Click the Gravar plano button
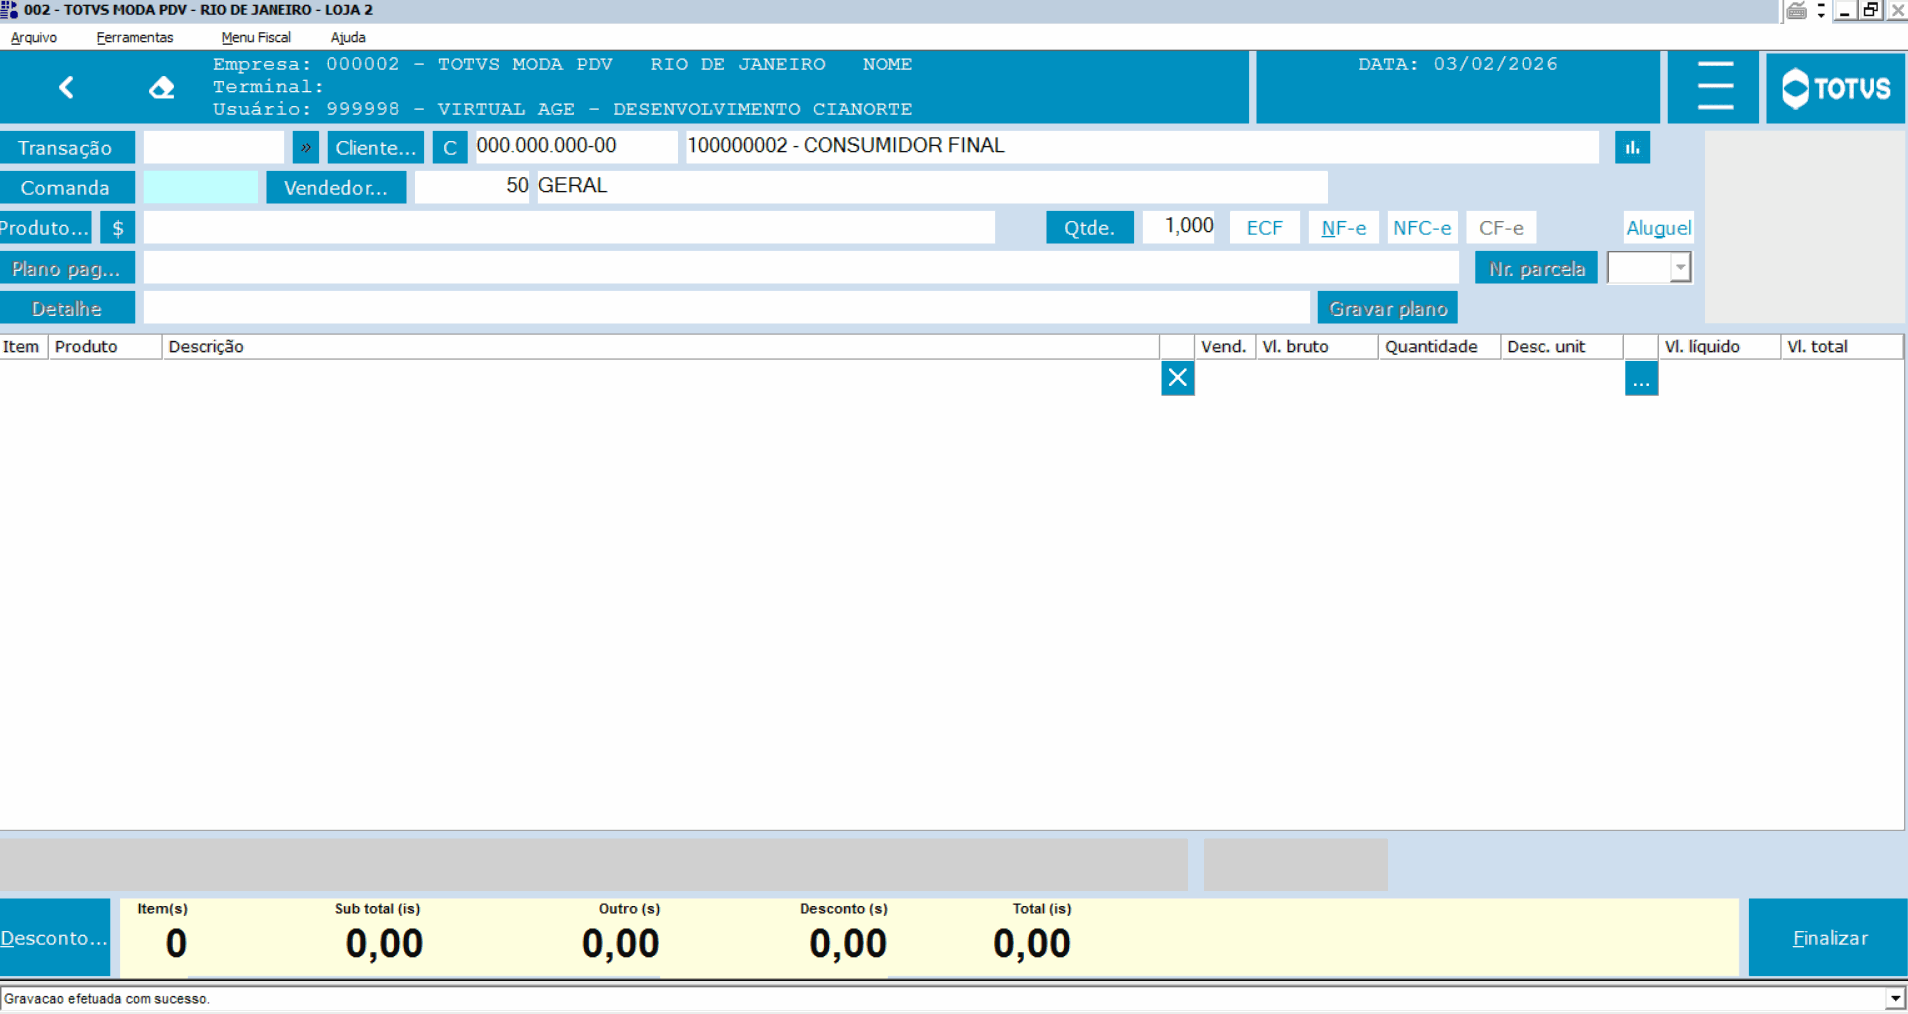This screenshot has height=1014, width=1908. pyautogui.click(x=1388, y=308)
